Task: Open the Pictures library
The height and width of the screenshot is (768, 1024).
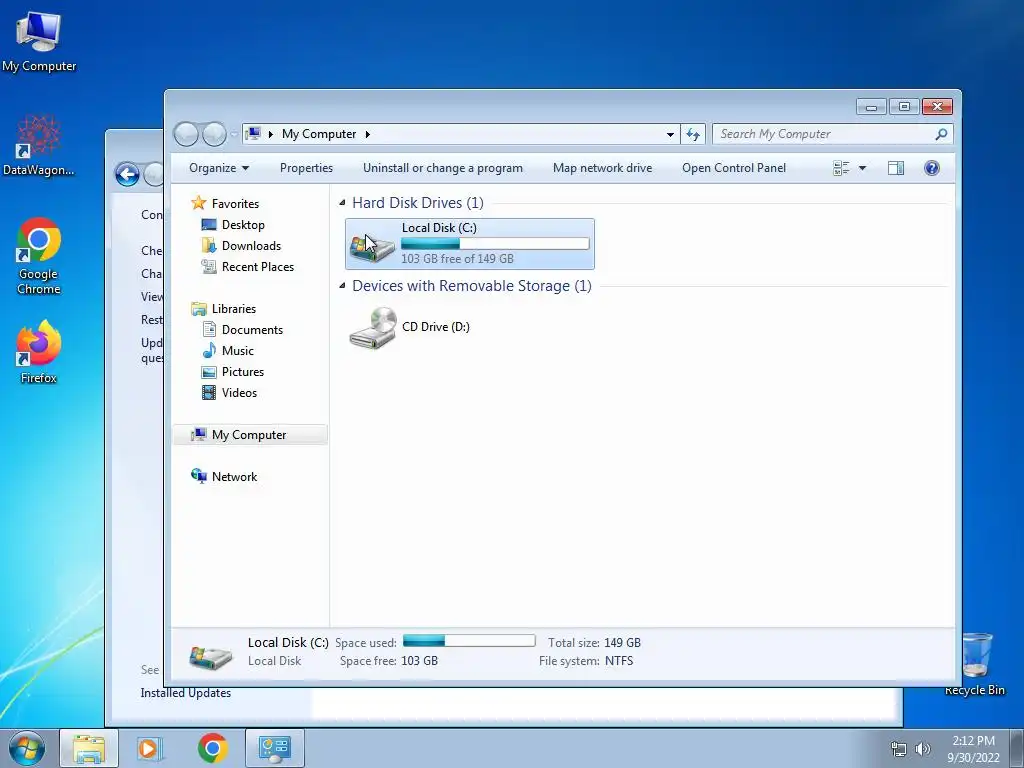Action: click(243, 372)
